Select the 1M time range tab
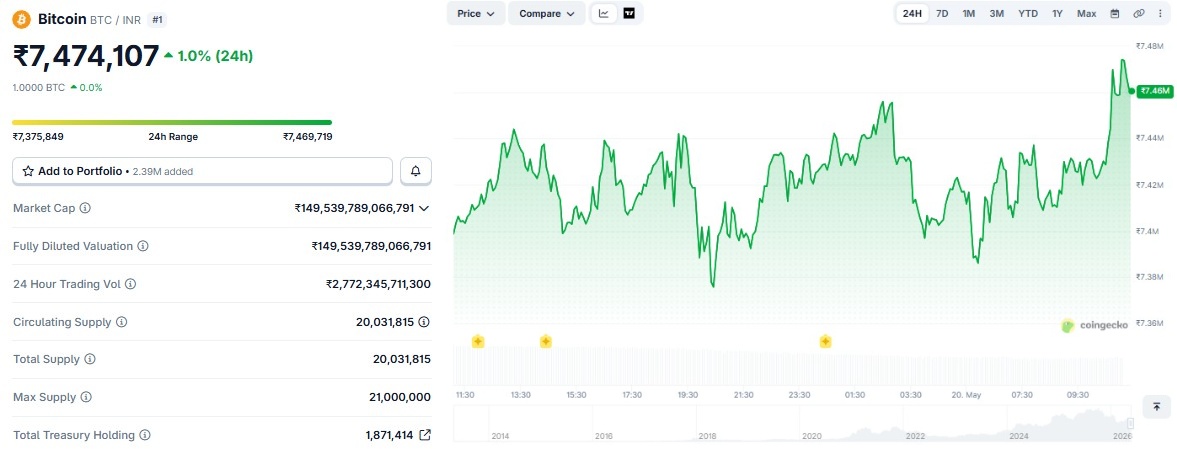Viewport: 1177px width, 449px height. pos(969,14)
